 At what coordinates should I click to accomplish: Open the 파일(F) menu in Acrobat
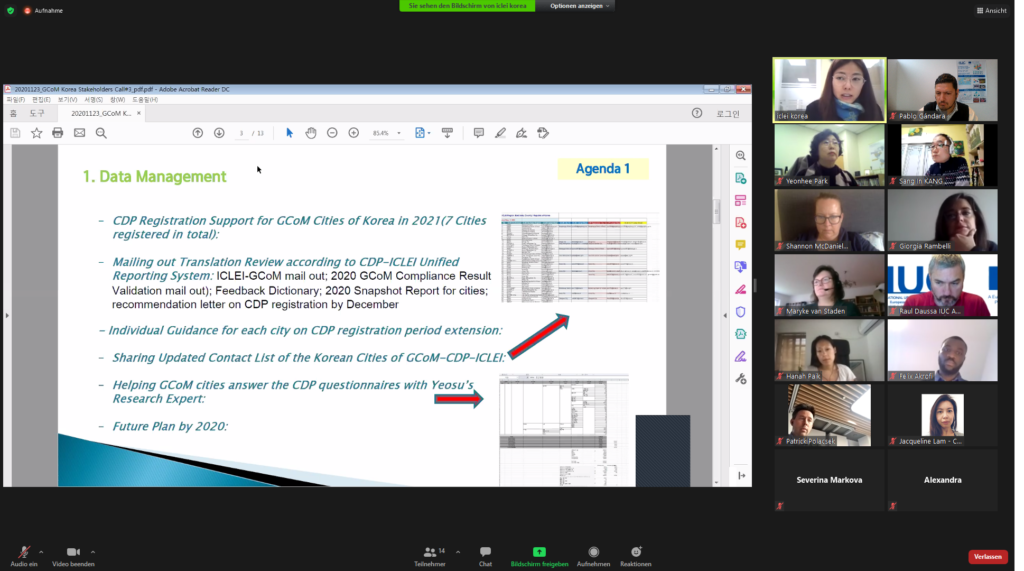tap(16, 100)
